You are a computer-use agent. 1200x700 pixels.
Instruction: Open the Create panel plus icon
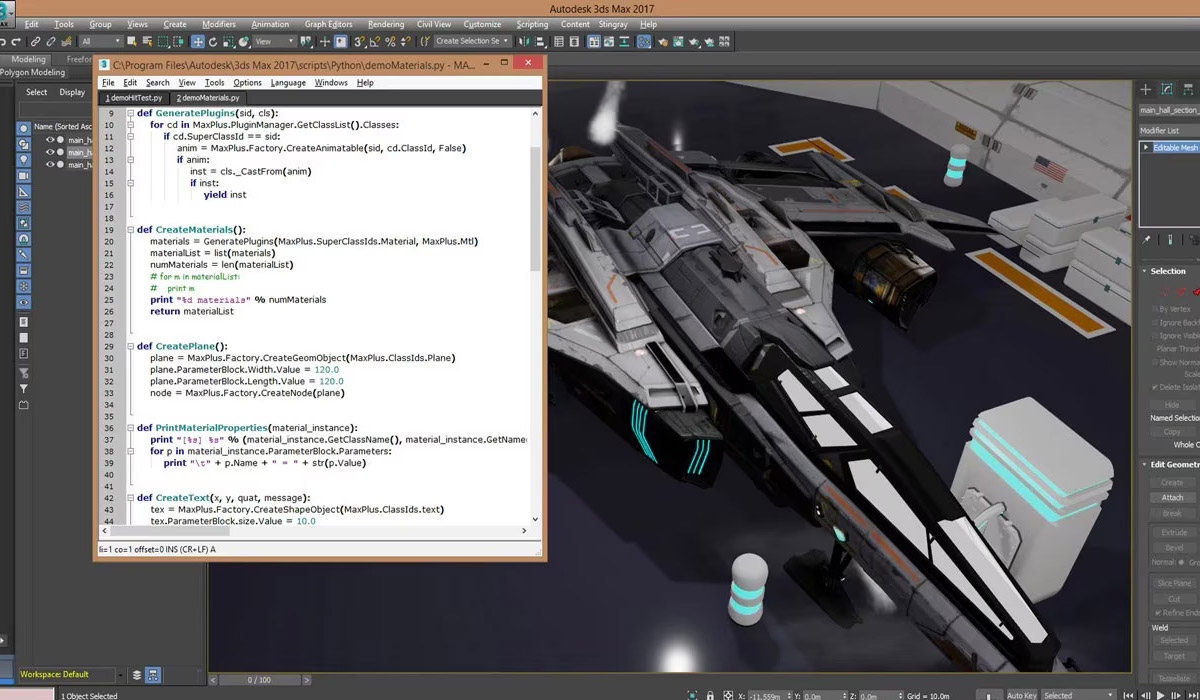(x=1147, y=89)
